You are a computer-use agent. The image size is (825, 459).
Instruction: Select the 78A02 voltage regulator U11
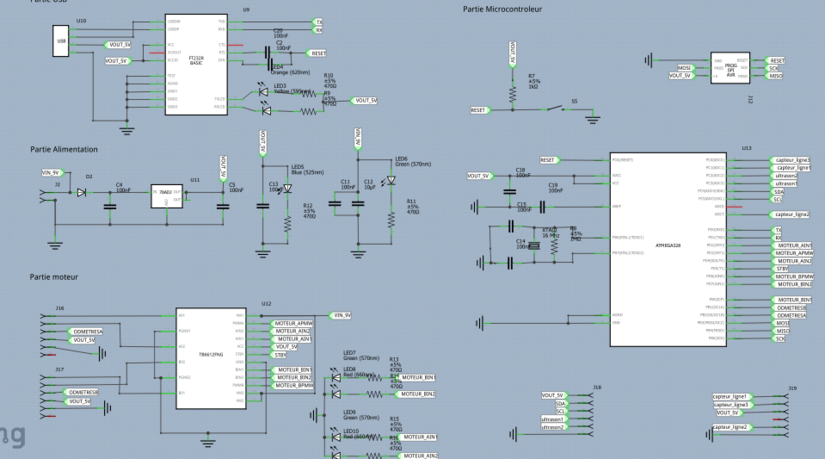(165, 193)
